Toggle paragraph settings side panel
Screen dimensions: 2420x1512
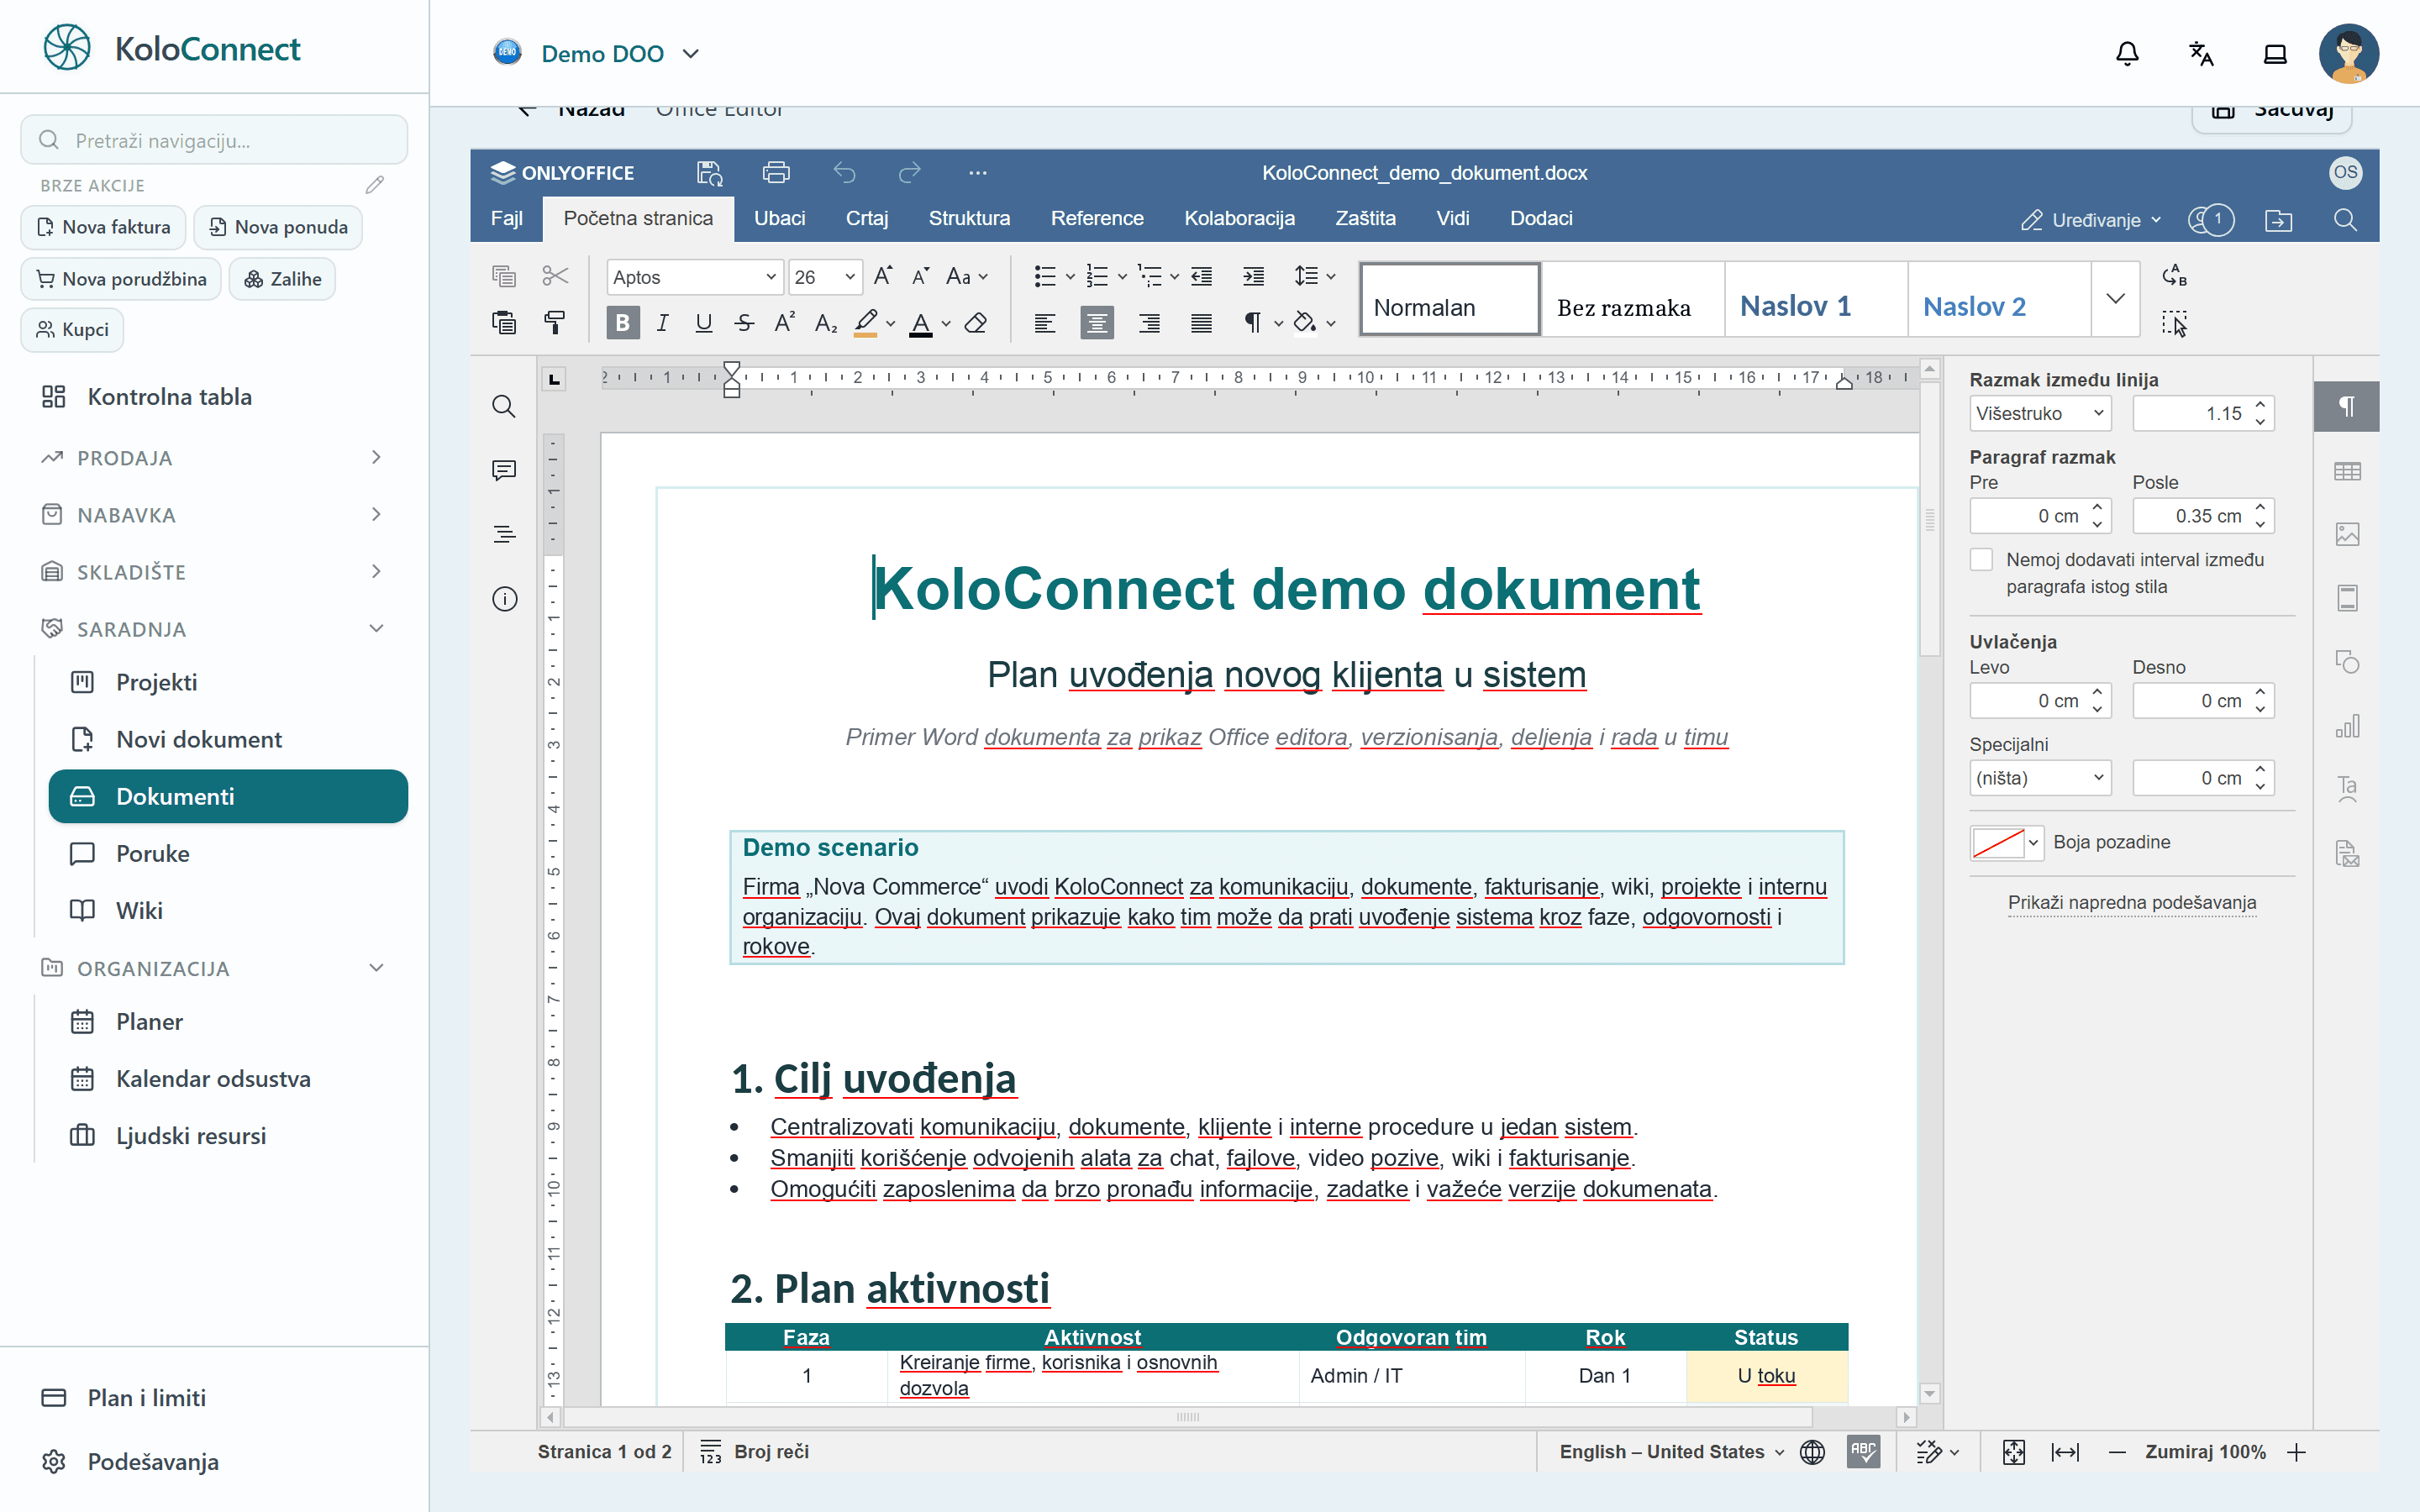(2347, 406)
